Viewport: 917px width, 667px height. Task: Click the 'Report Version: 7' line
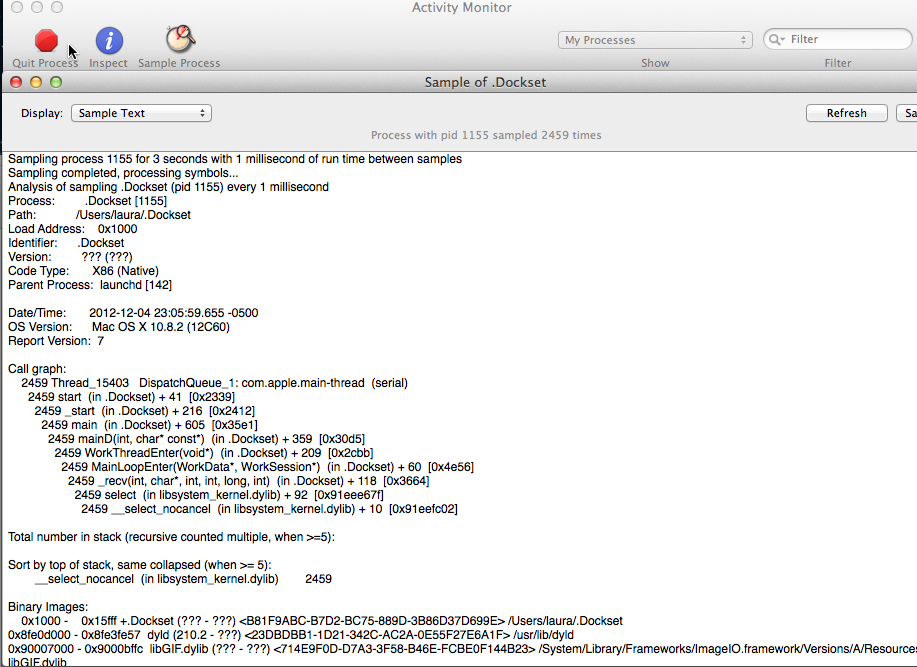click(x=56, y=341)
